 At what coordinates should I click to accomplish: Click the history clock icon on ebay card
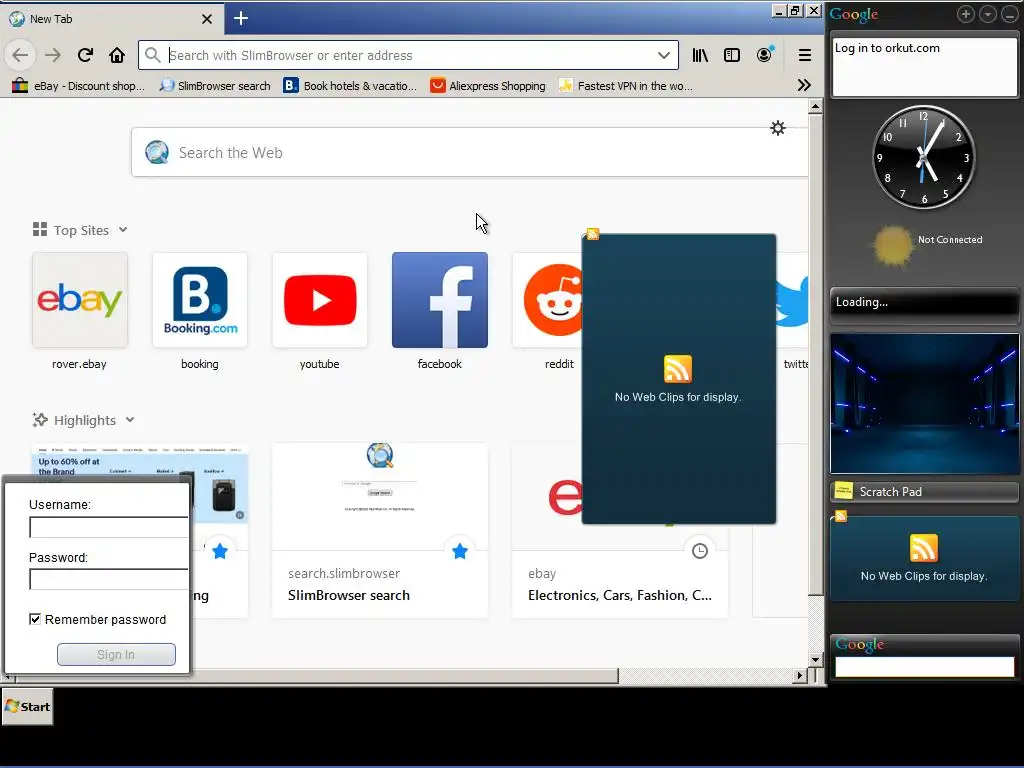pos(699,551)
